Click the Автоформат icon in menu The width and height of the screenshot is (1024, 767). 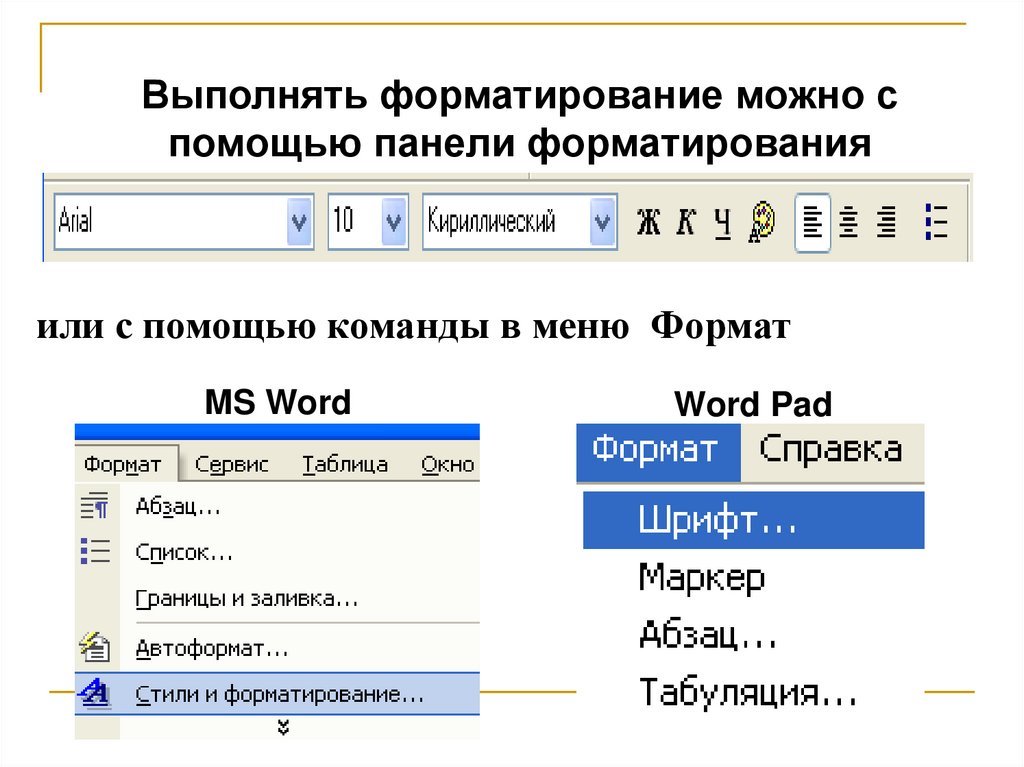(95, 648)
